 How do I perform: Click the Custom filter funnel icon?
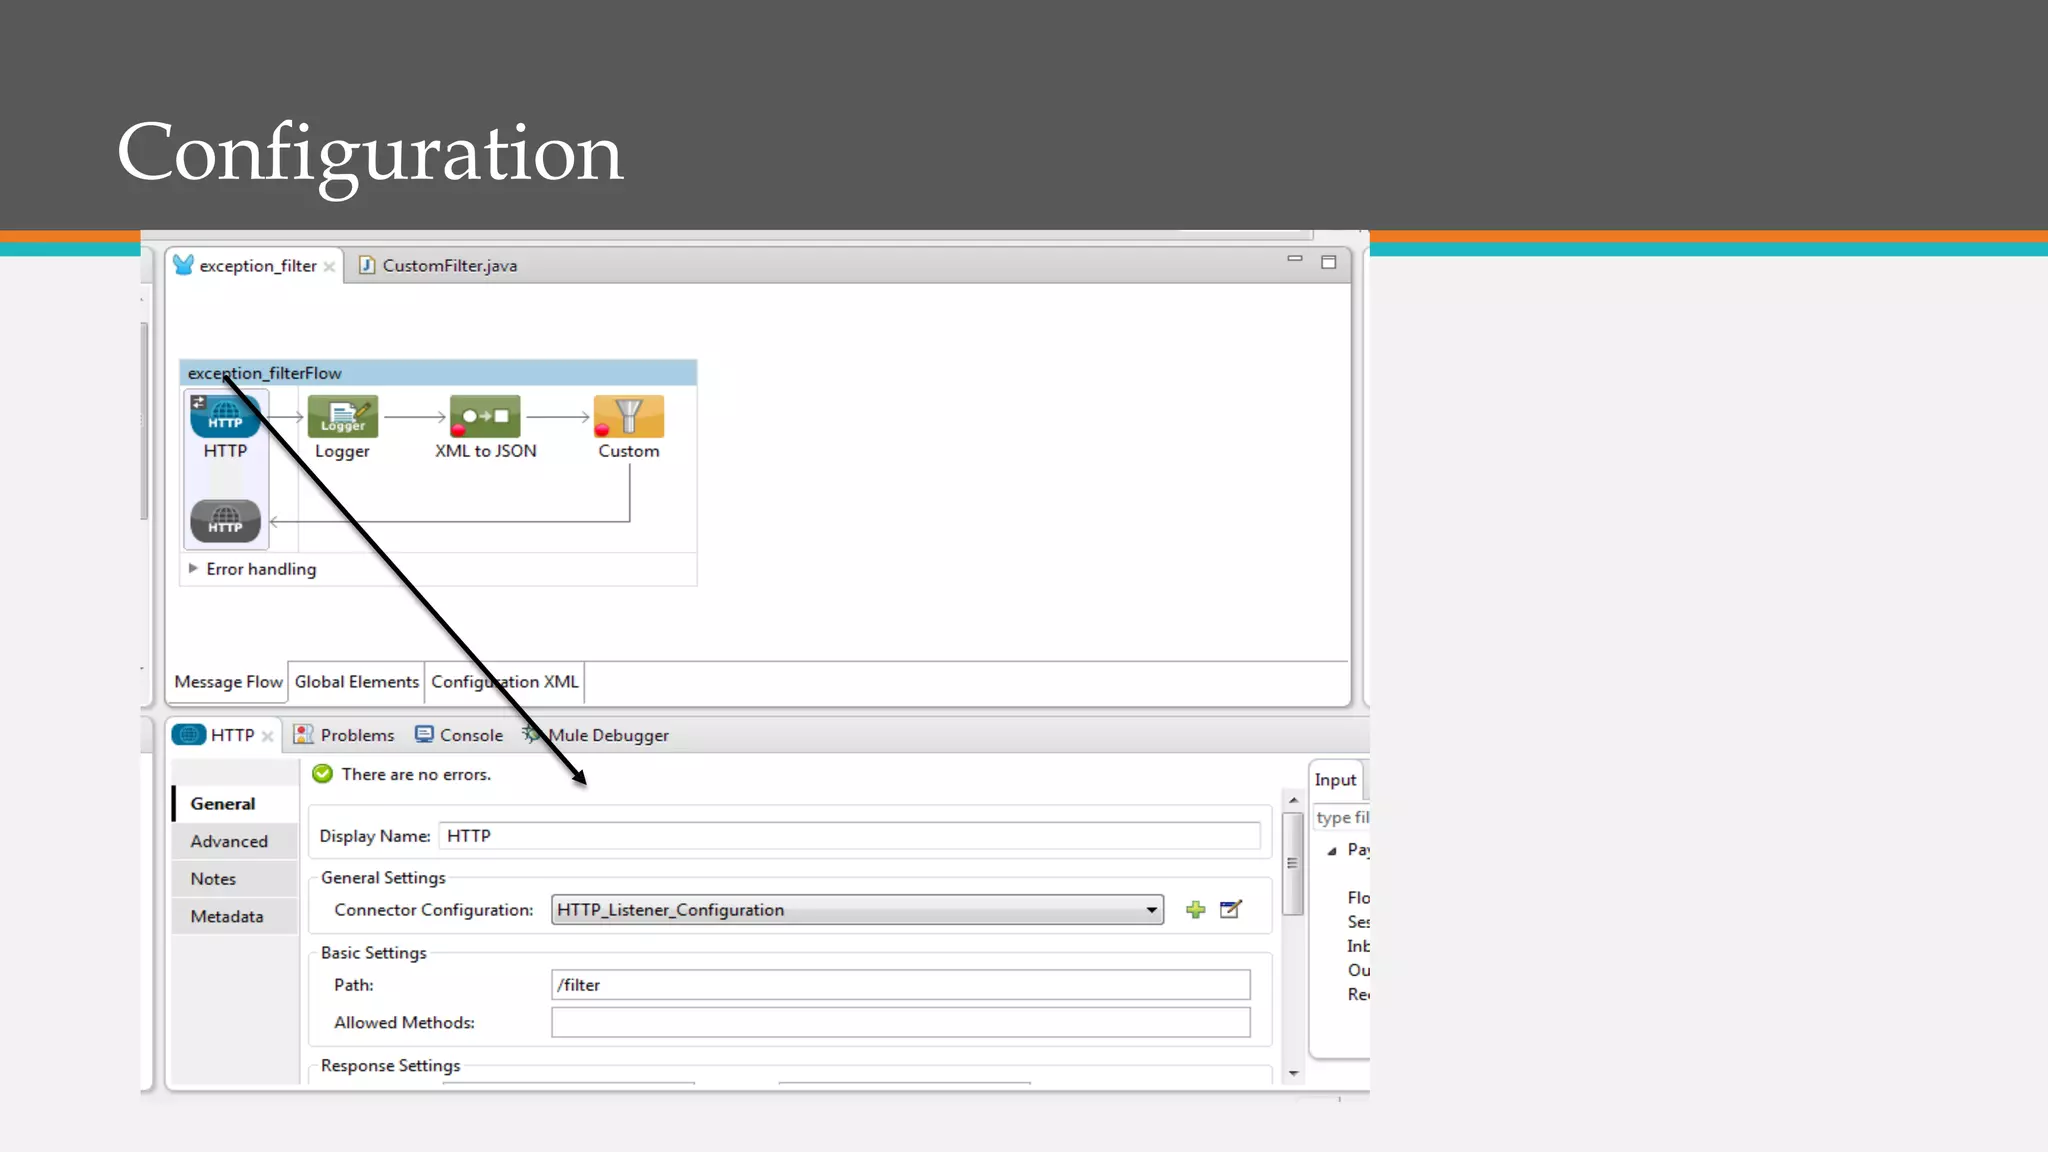pyautogui.click(x=628, y=417)
